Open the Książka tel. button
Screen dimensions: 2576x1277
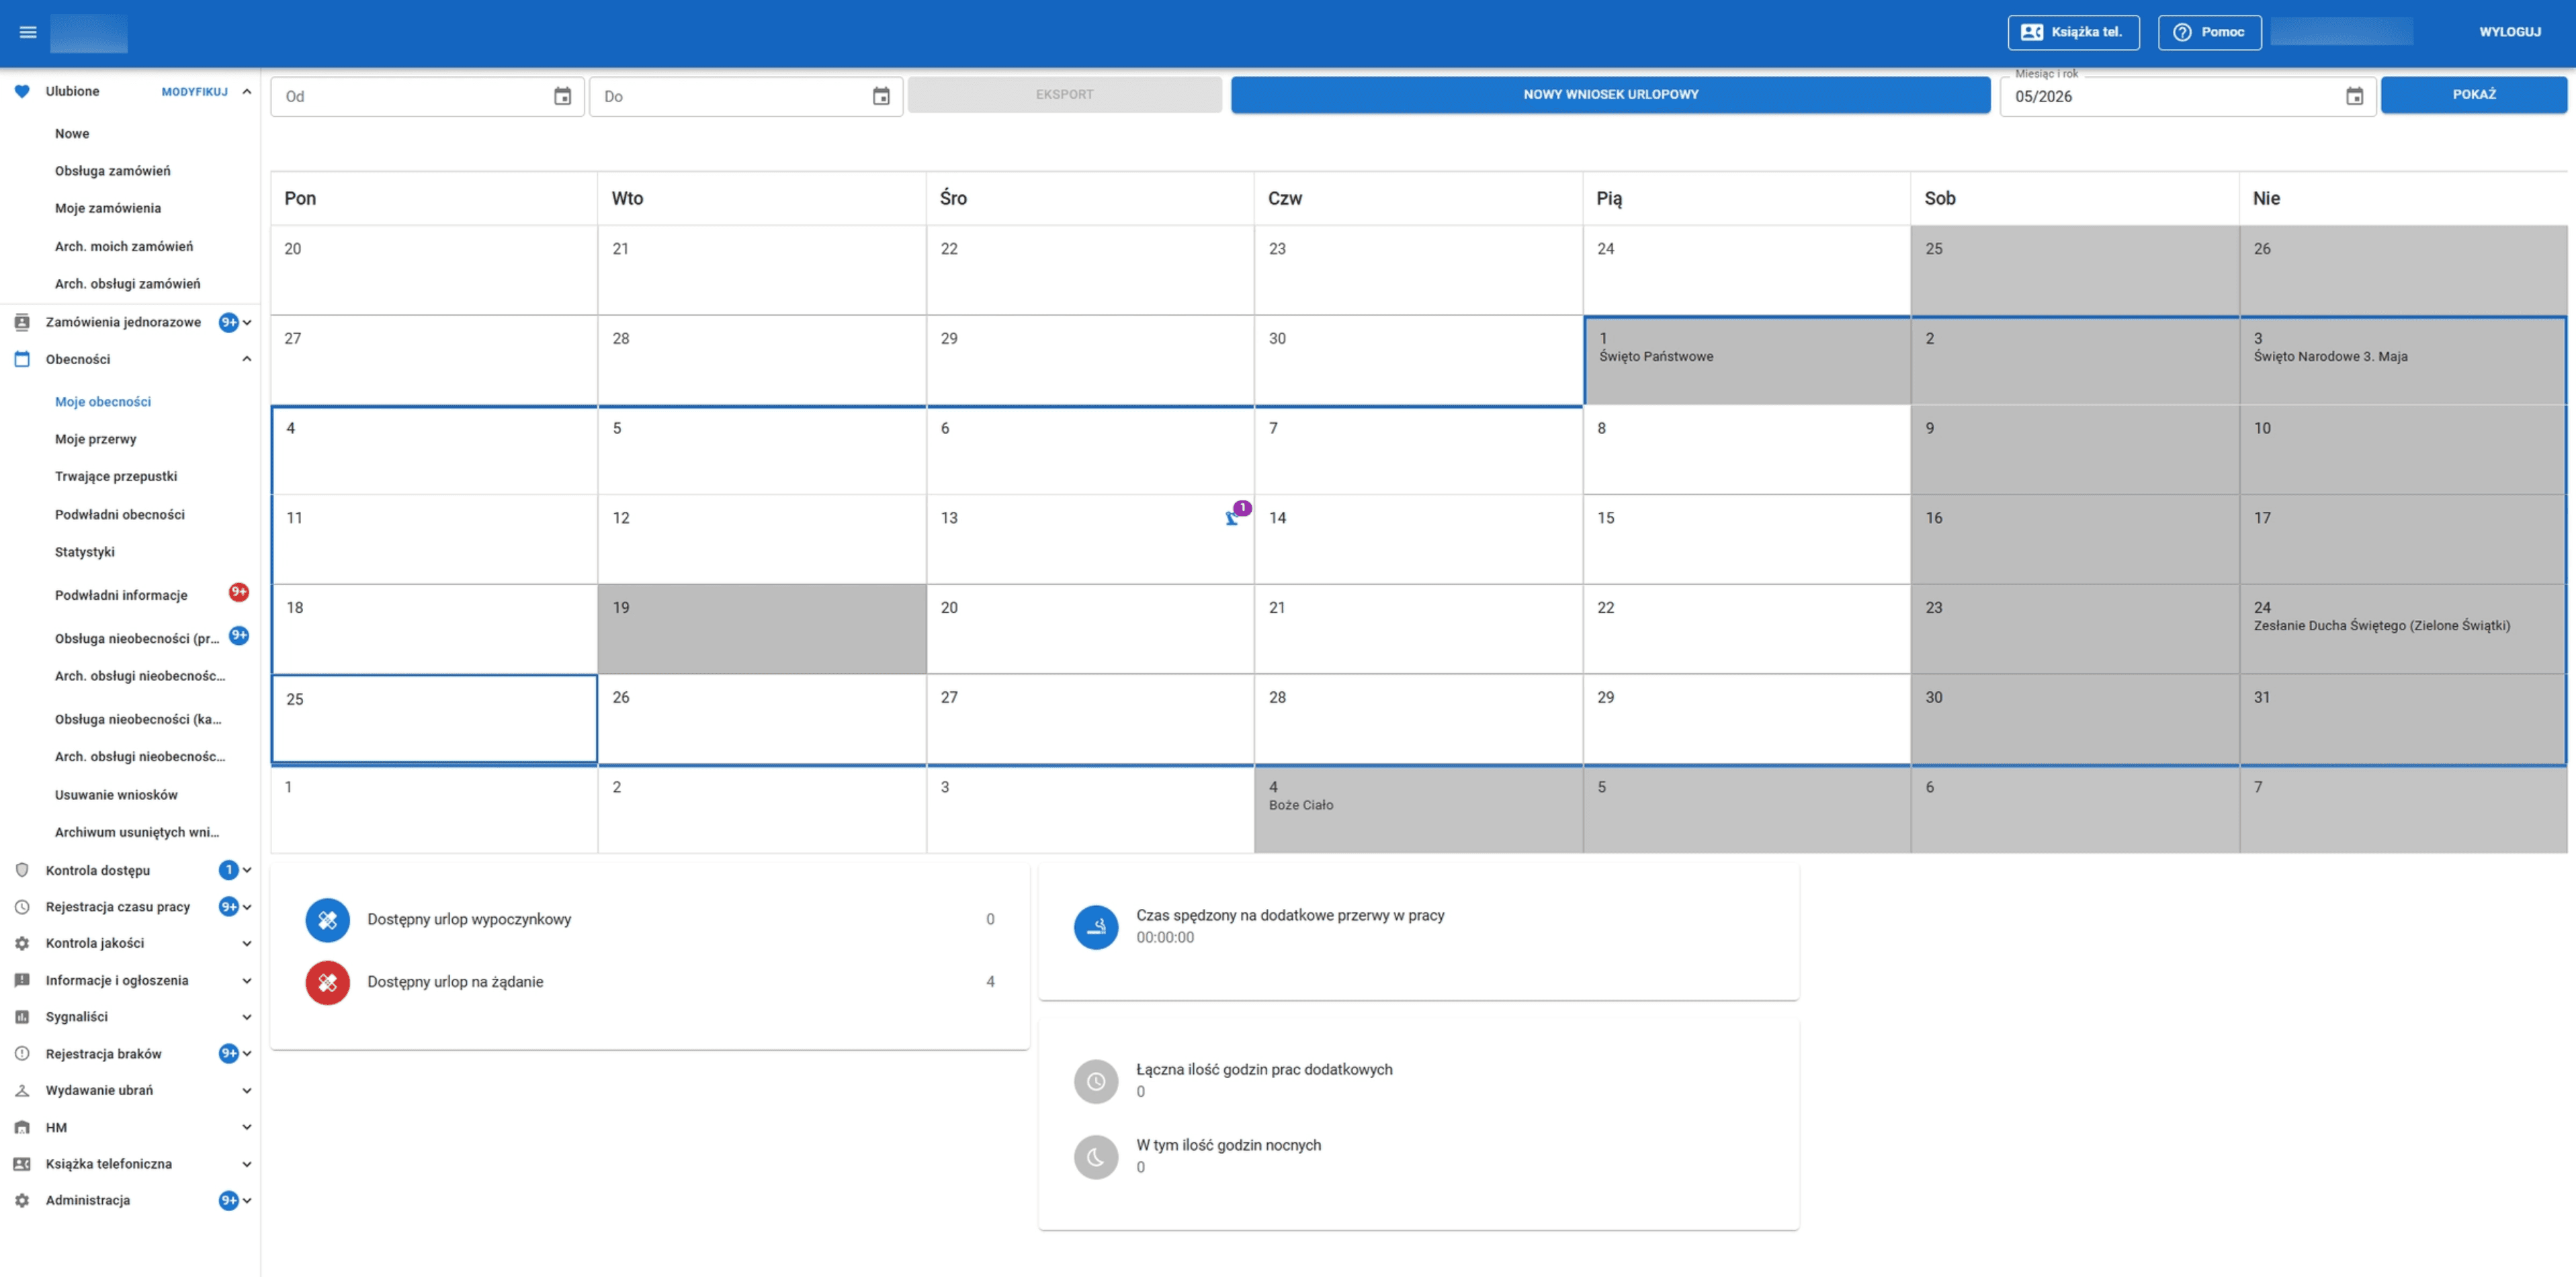click(2073, 32)
